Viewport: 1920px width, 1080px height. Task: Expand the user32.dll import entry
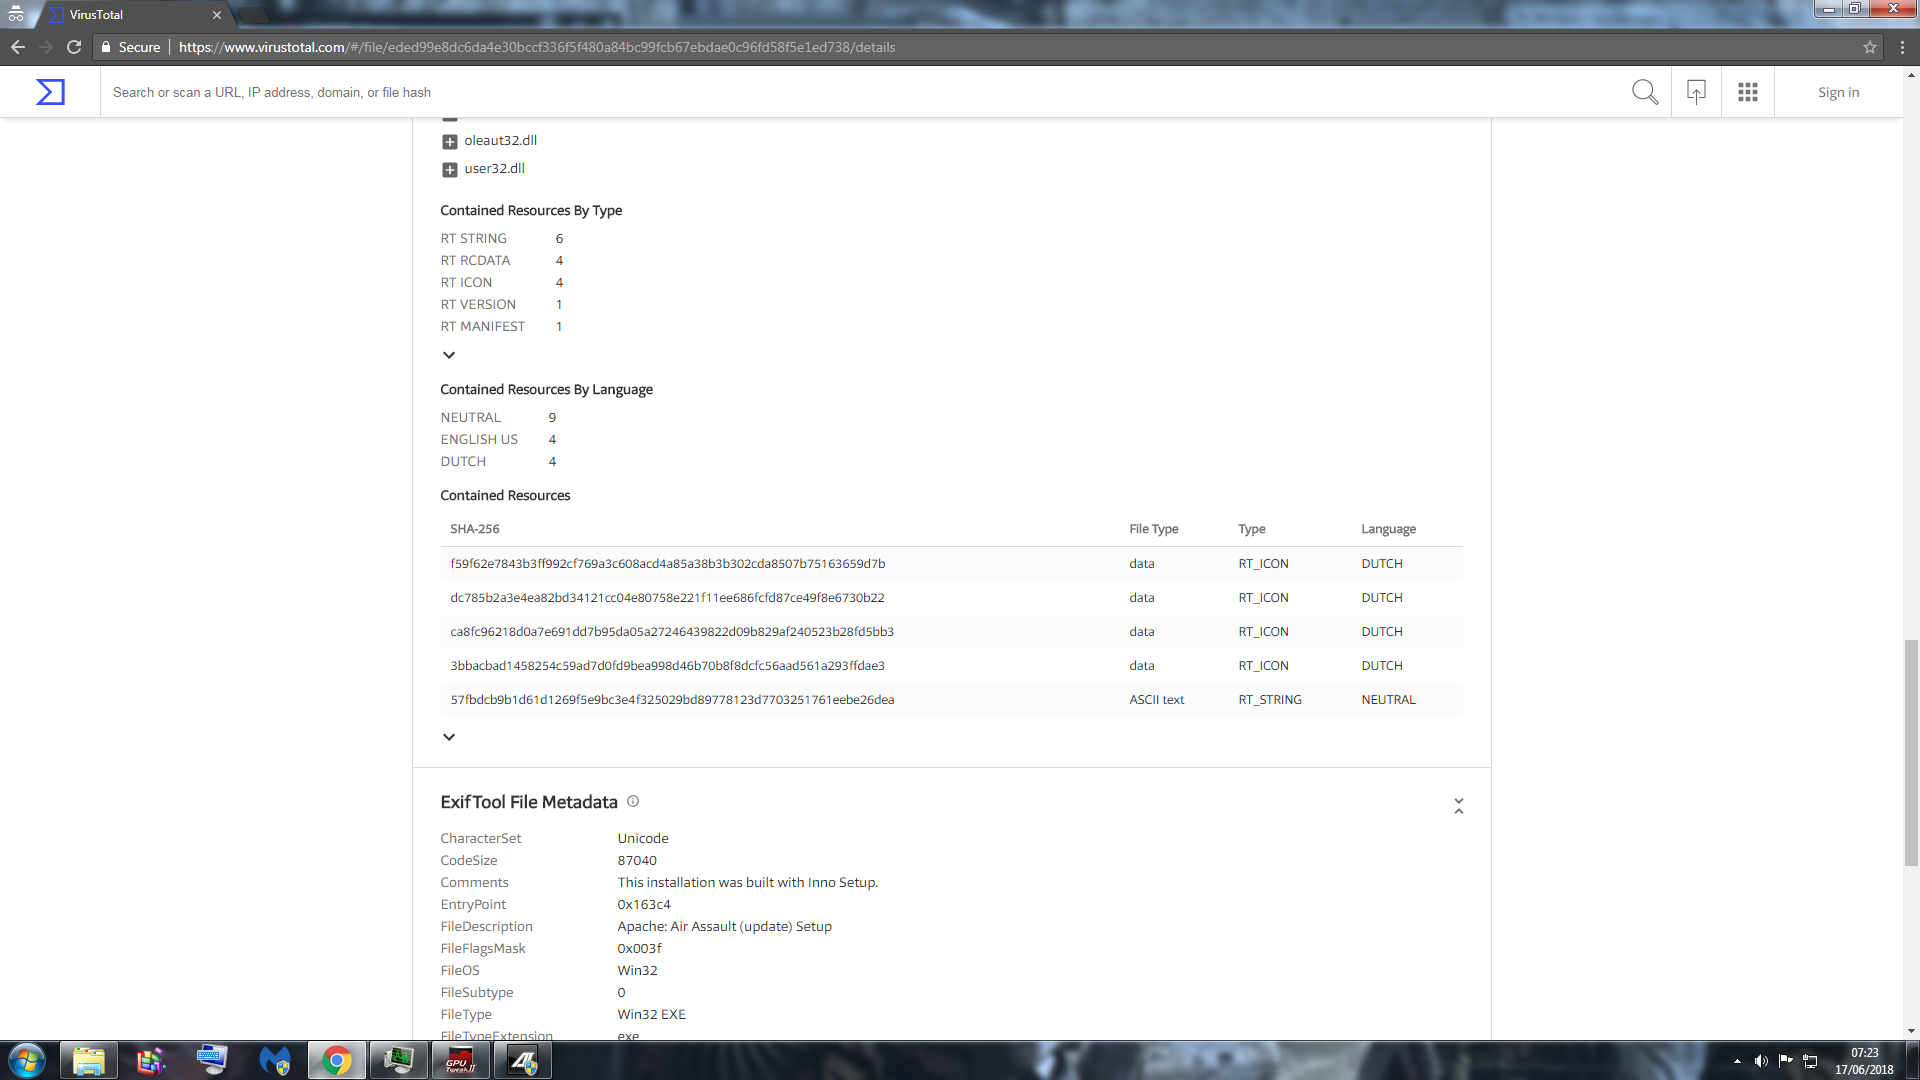pyautogui.click(x=450, y=169)
